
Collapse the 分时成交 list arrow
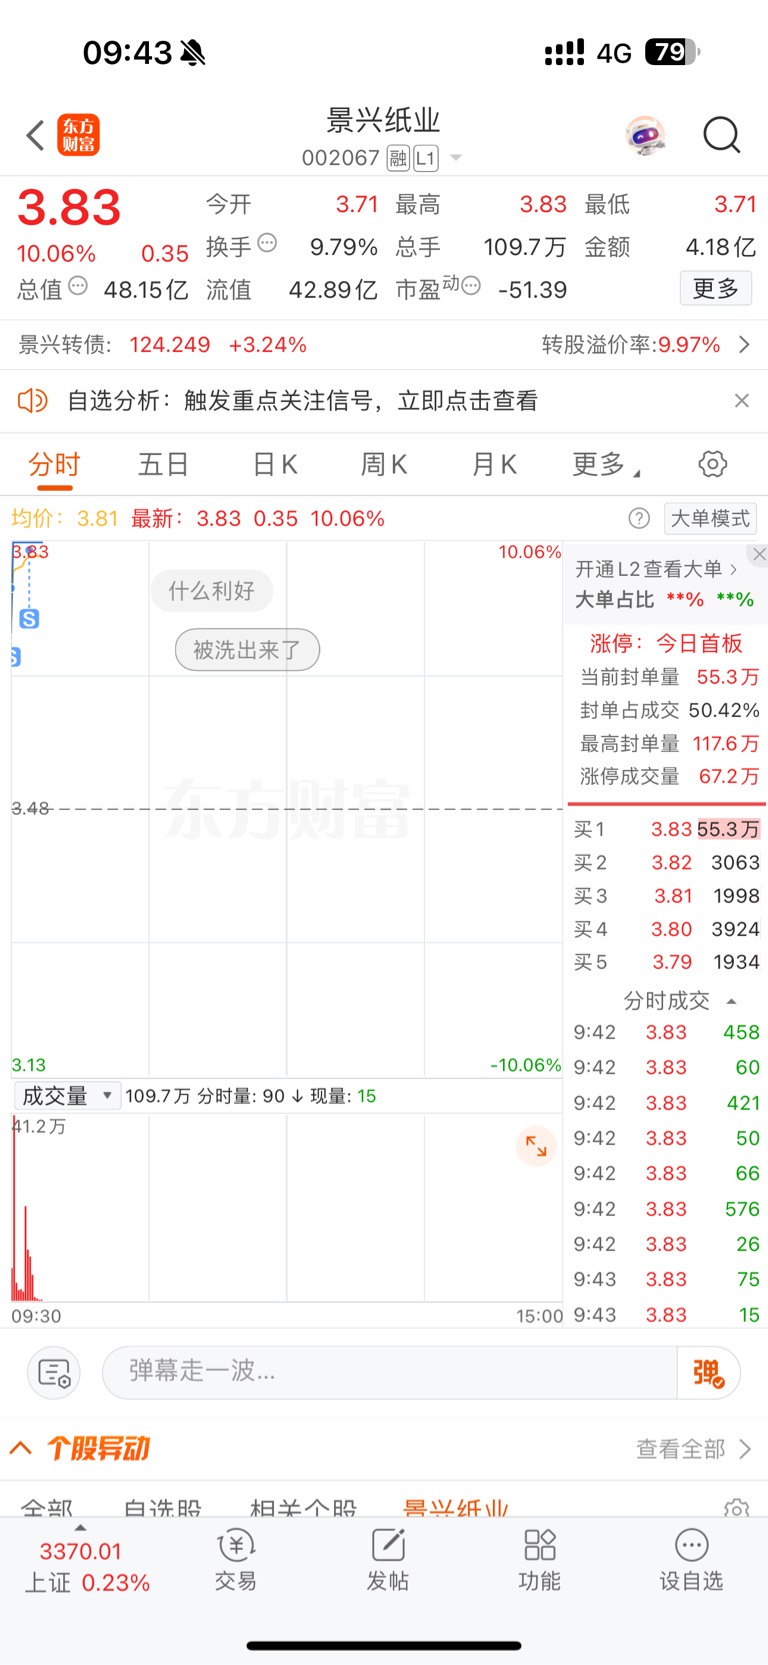pos(731,1001)
